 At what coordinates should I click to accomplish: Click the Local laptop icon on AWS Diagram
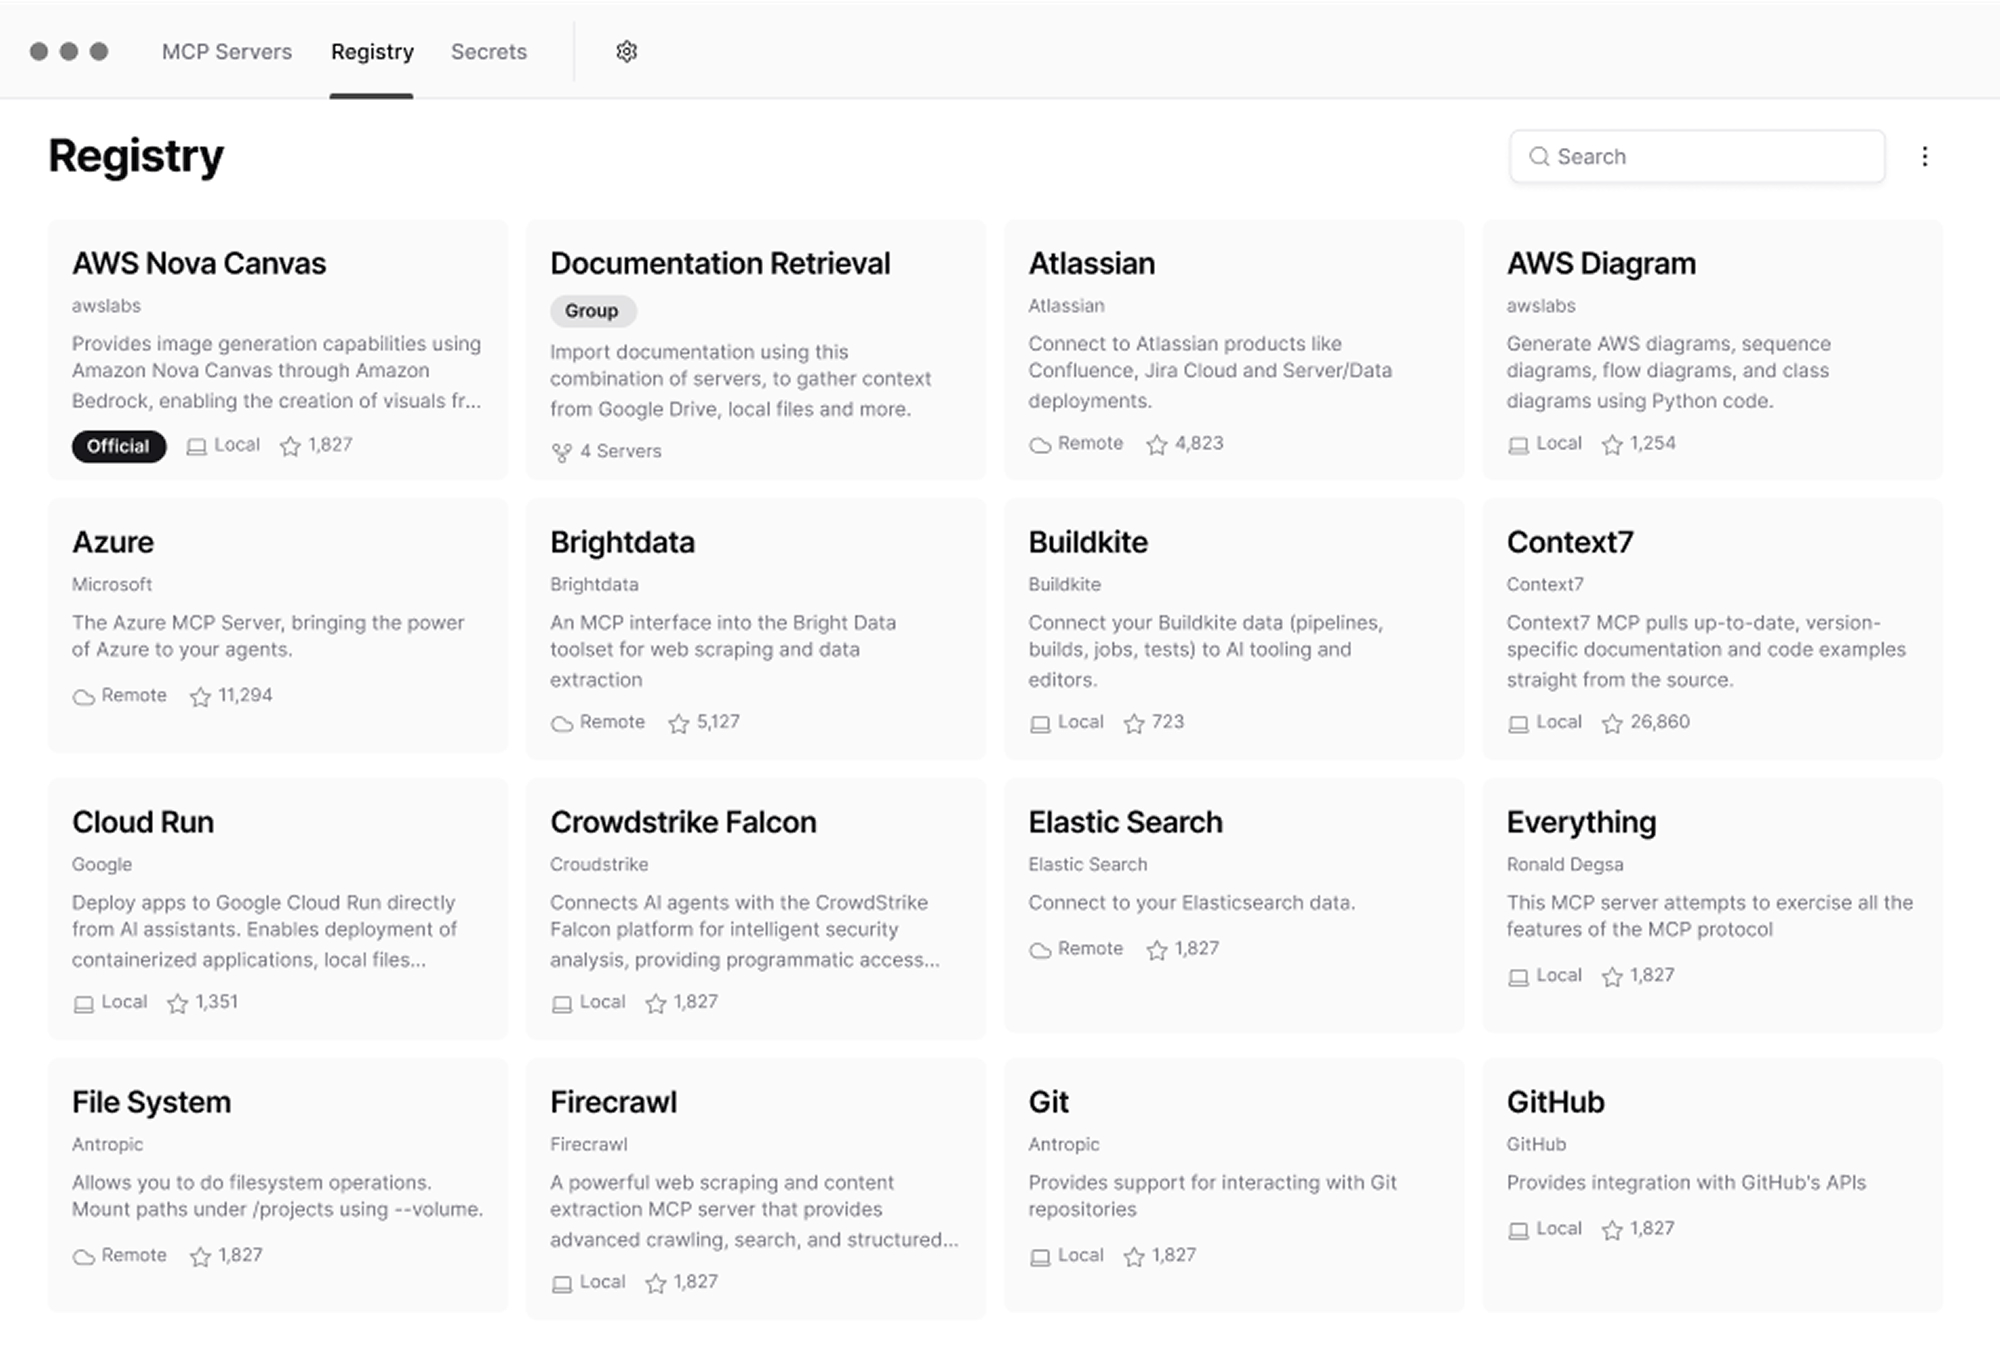tap(1518, 445)
